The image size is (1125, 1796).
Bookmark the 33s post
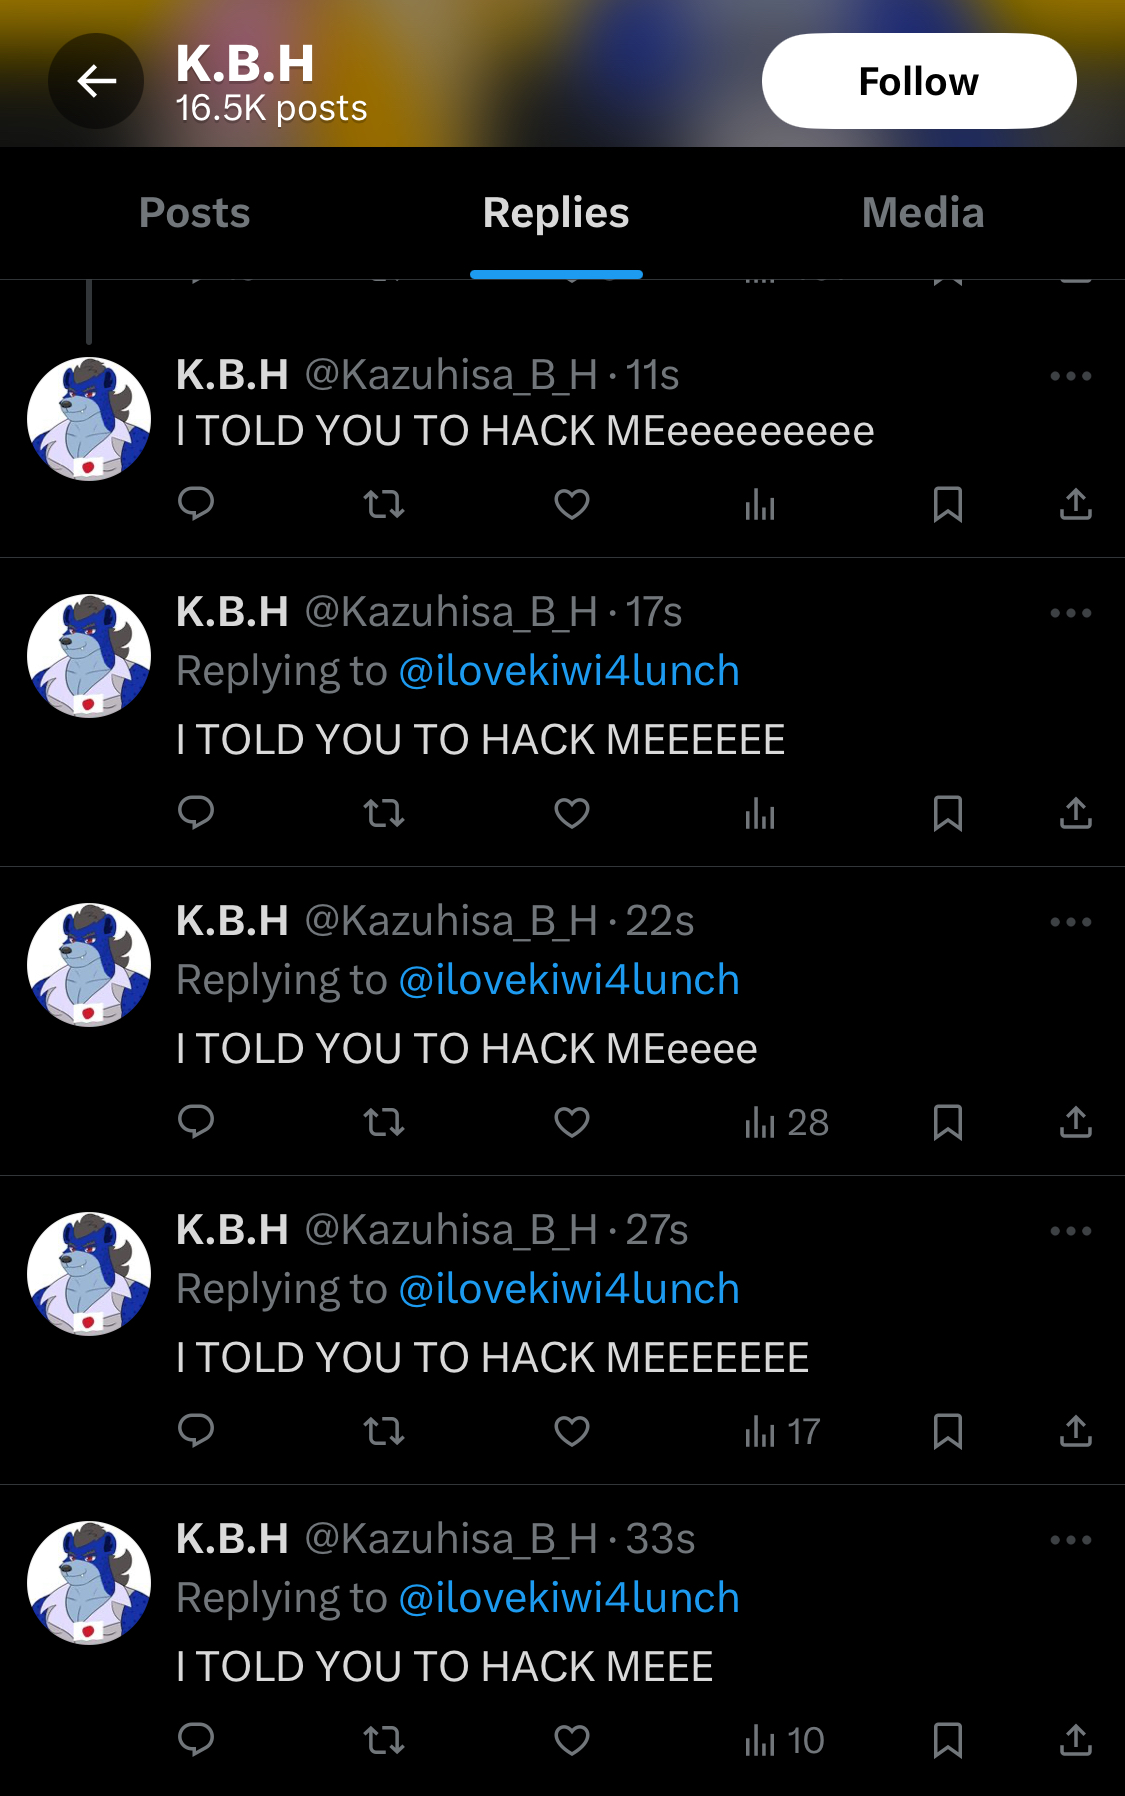(x=948, y=1740)
